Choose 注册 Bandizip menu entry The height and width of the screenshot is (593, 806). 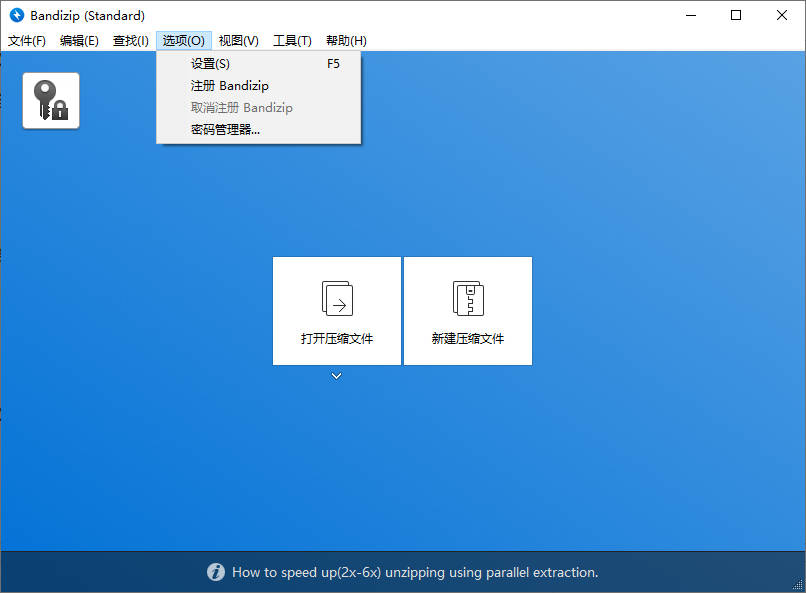tap(229, 86)
